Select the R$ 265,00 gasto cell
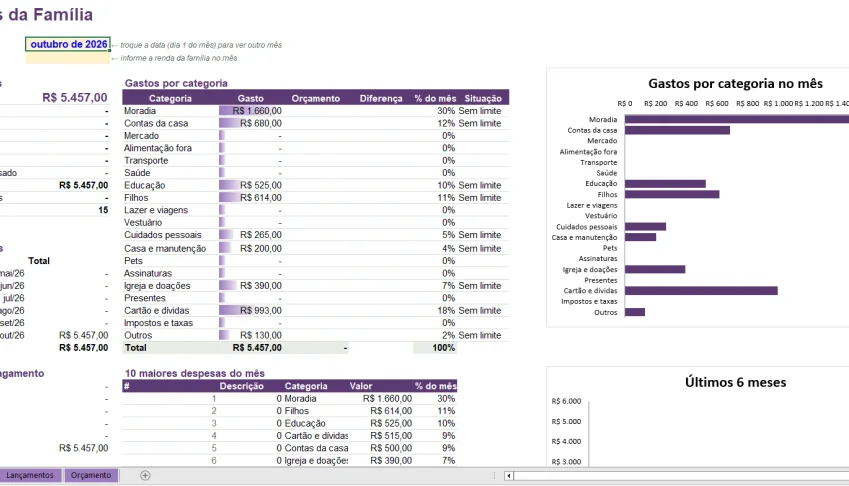 pyautogui.click(x=251, y=235)
